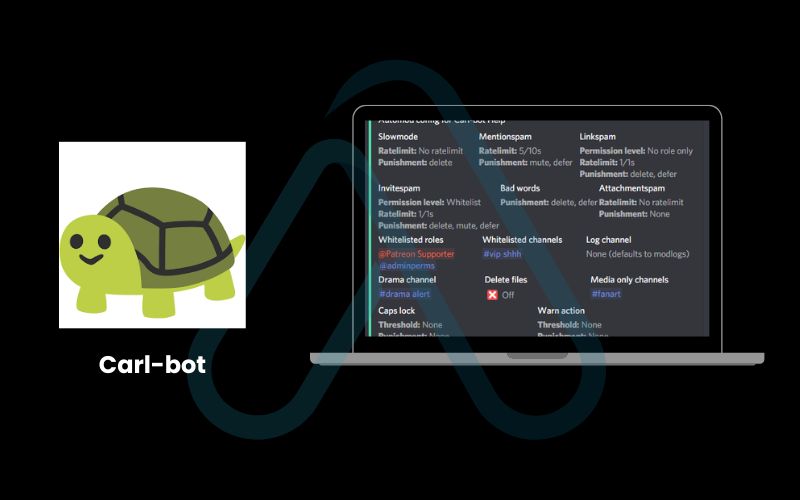
Task: Click the red X icon under Delete files
Action: click(x=492, y=295)
